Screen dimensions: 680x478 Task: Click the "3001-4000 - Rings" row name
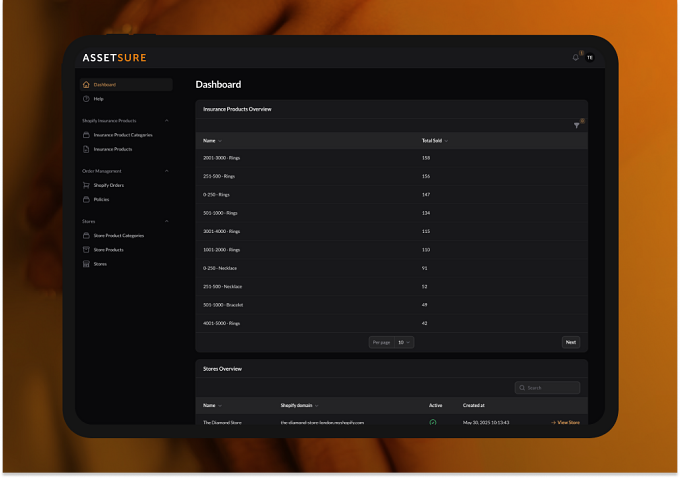[x=222, y=232]
